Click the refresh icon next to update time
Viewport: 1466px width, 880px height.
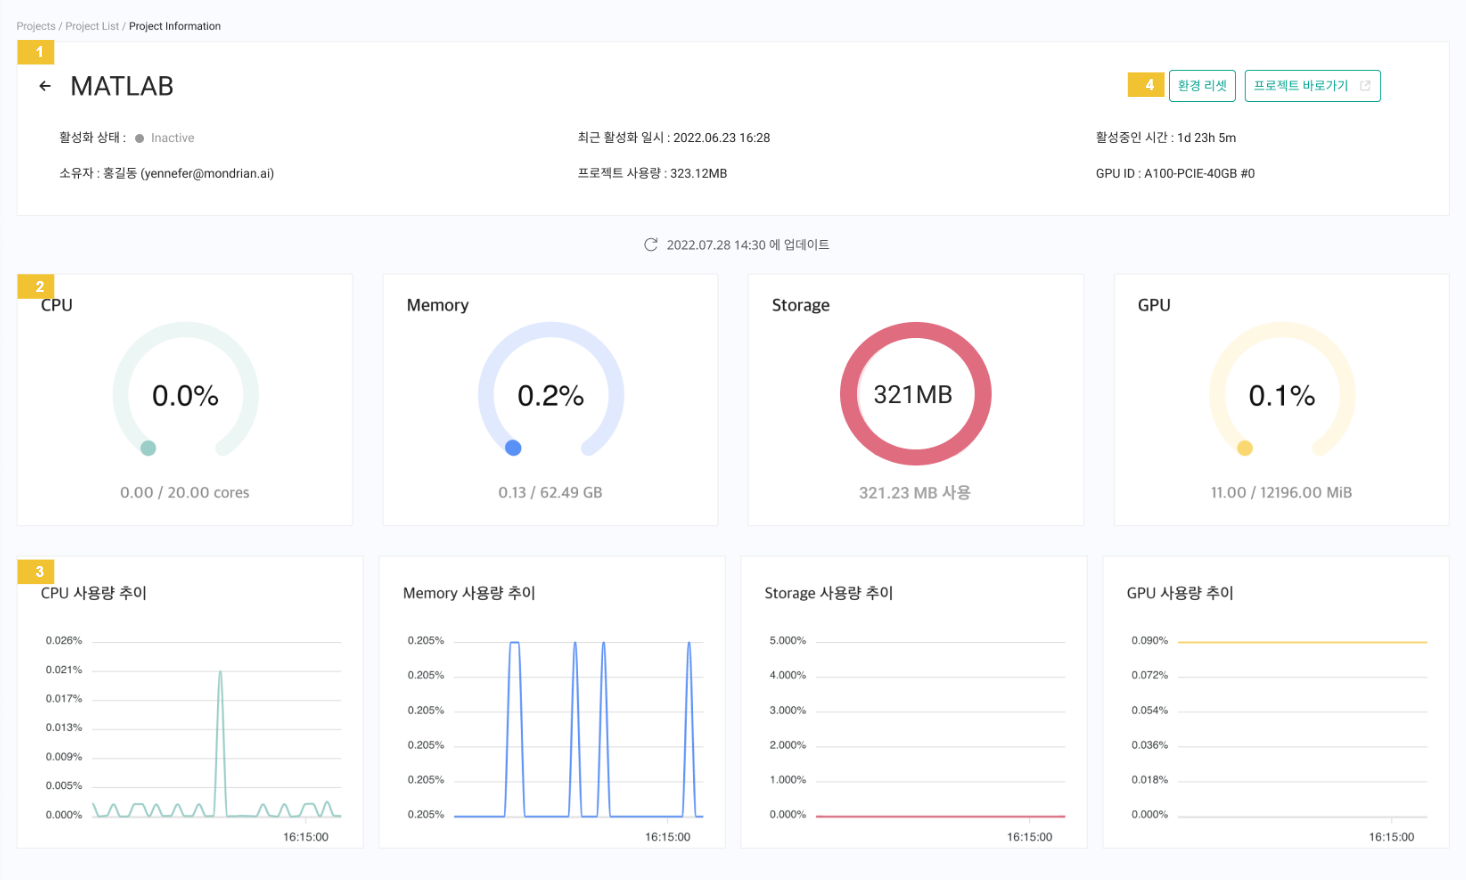pos(651,245)
